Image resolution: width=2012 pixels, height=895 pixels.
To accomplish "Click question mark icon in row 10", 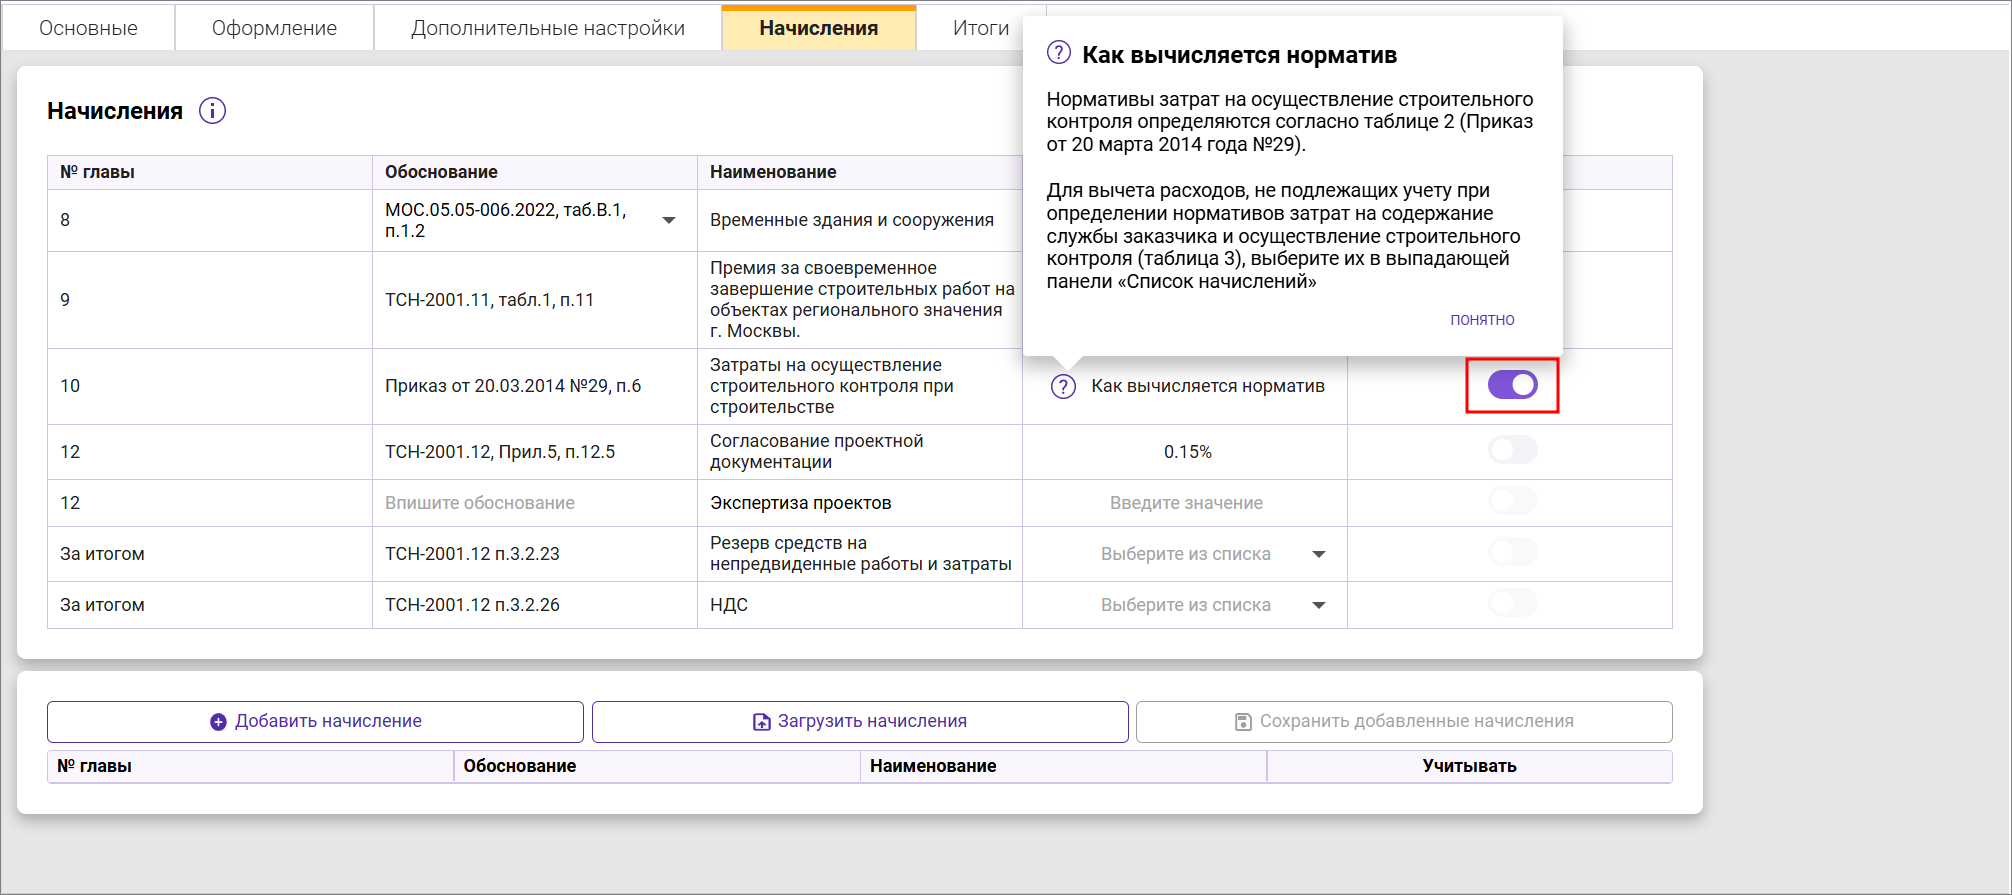I will [1063, 386].
